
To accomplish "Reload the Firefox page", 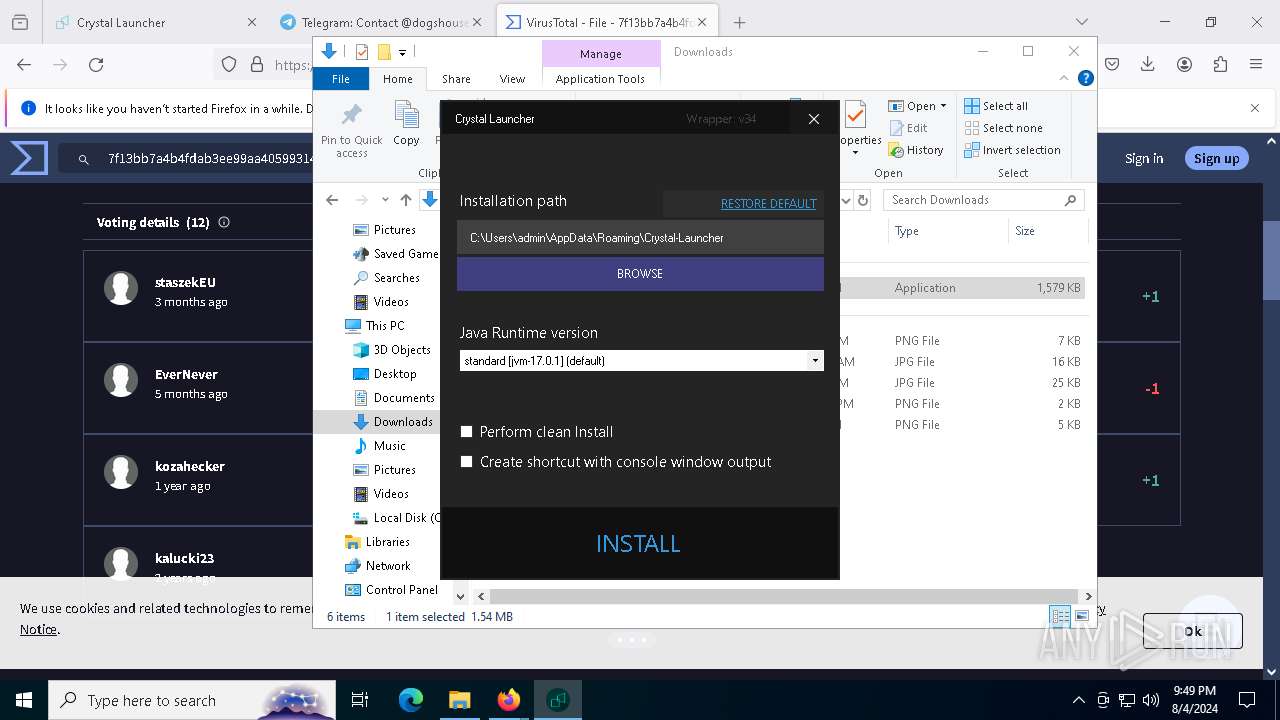I will (96, 64).
